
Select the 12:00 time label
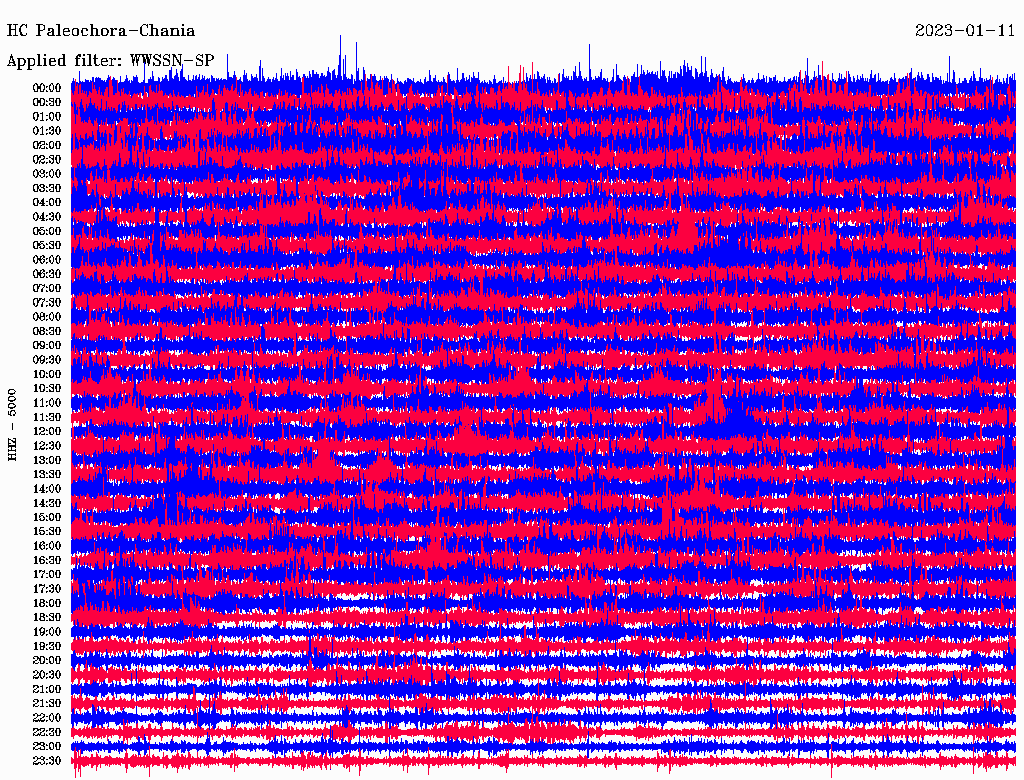47,432
